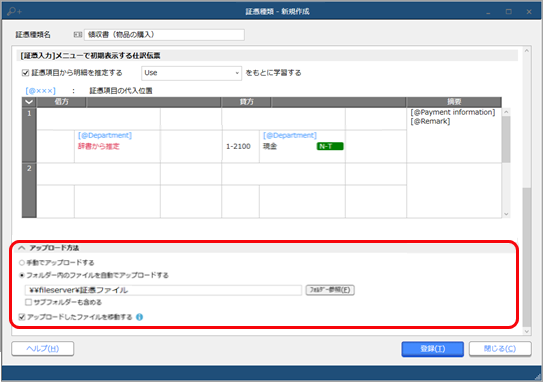Click main panel scroll-down arrow
This screenshot has width=543, height=382.
point(527,331)
